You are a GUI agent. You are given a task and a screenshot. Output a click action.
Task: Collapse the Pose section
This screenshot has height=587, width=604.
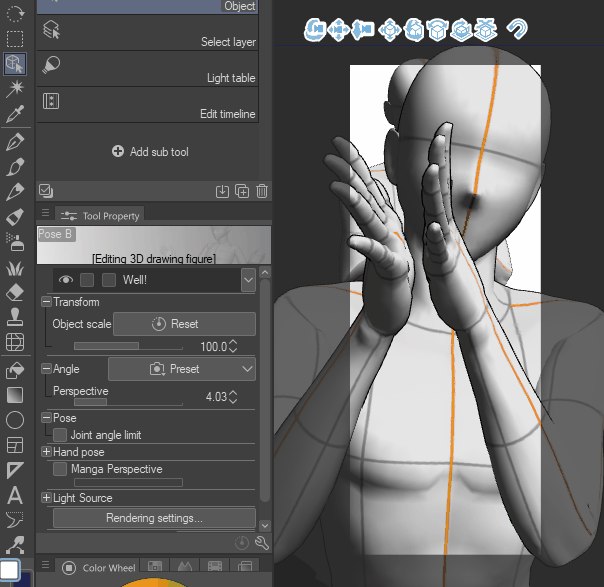[46, 418]
